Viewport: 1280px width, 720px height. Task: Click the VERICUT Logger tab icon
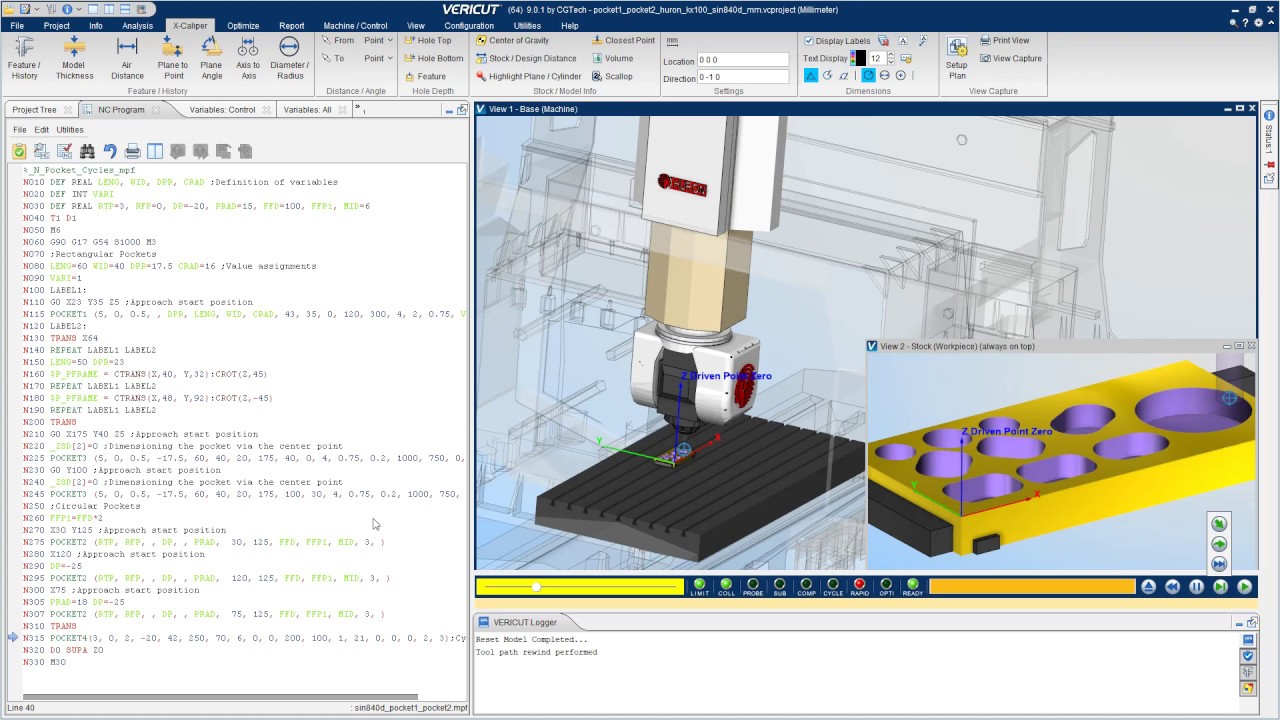pyautogui.click(x=482, y=622)
